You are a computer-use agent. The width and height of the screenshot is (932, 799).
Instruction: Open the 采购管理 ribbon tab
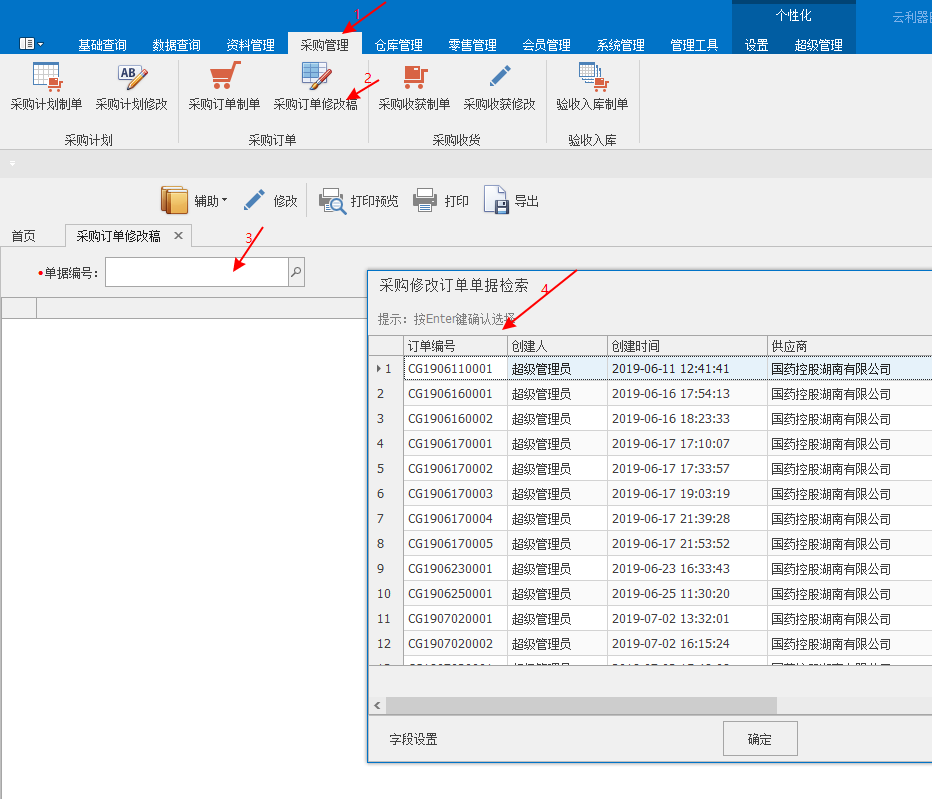(325, 45)
